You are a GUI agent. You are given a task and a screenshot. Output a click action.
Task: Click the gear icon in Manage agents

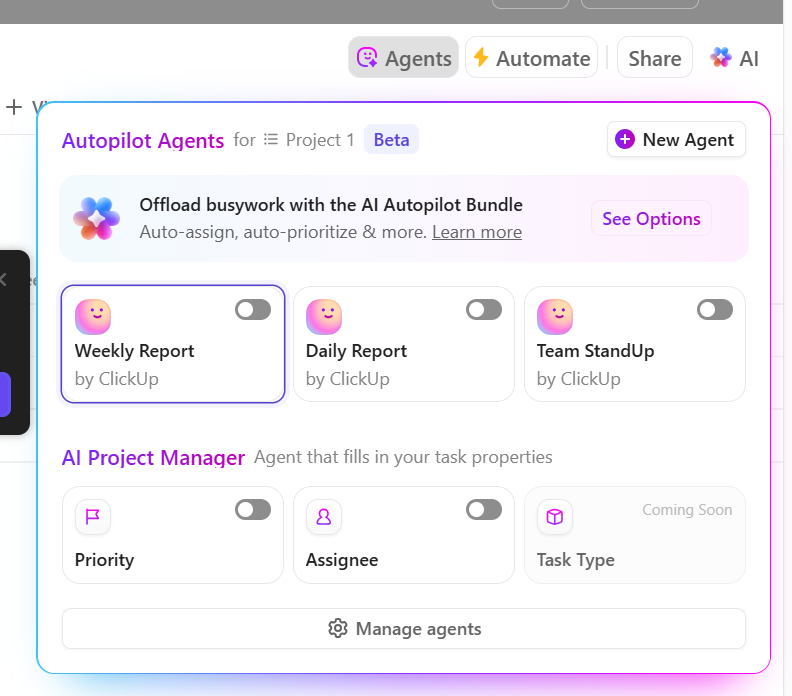[x=338, y=628]
